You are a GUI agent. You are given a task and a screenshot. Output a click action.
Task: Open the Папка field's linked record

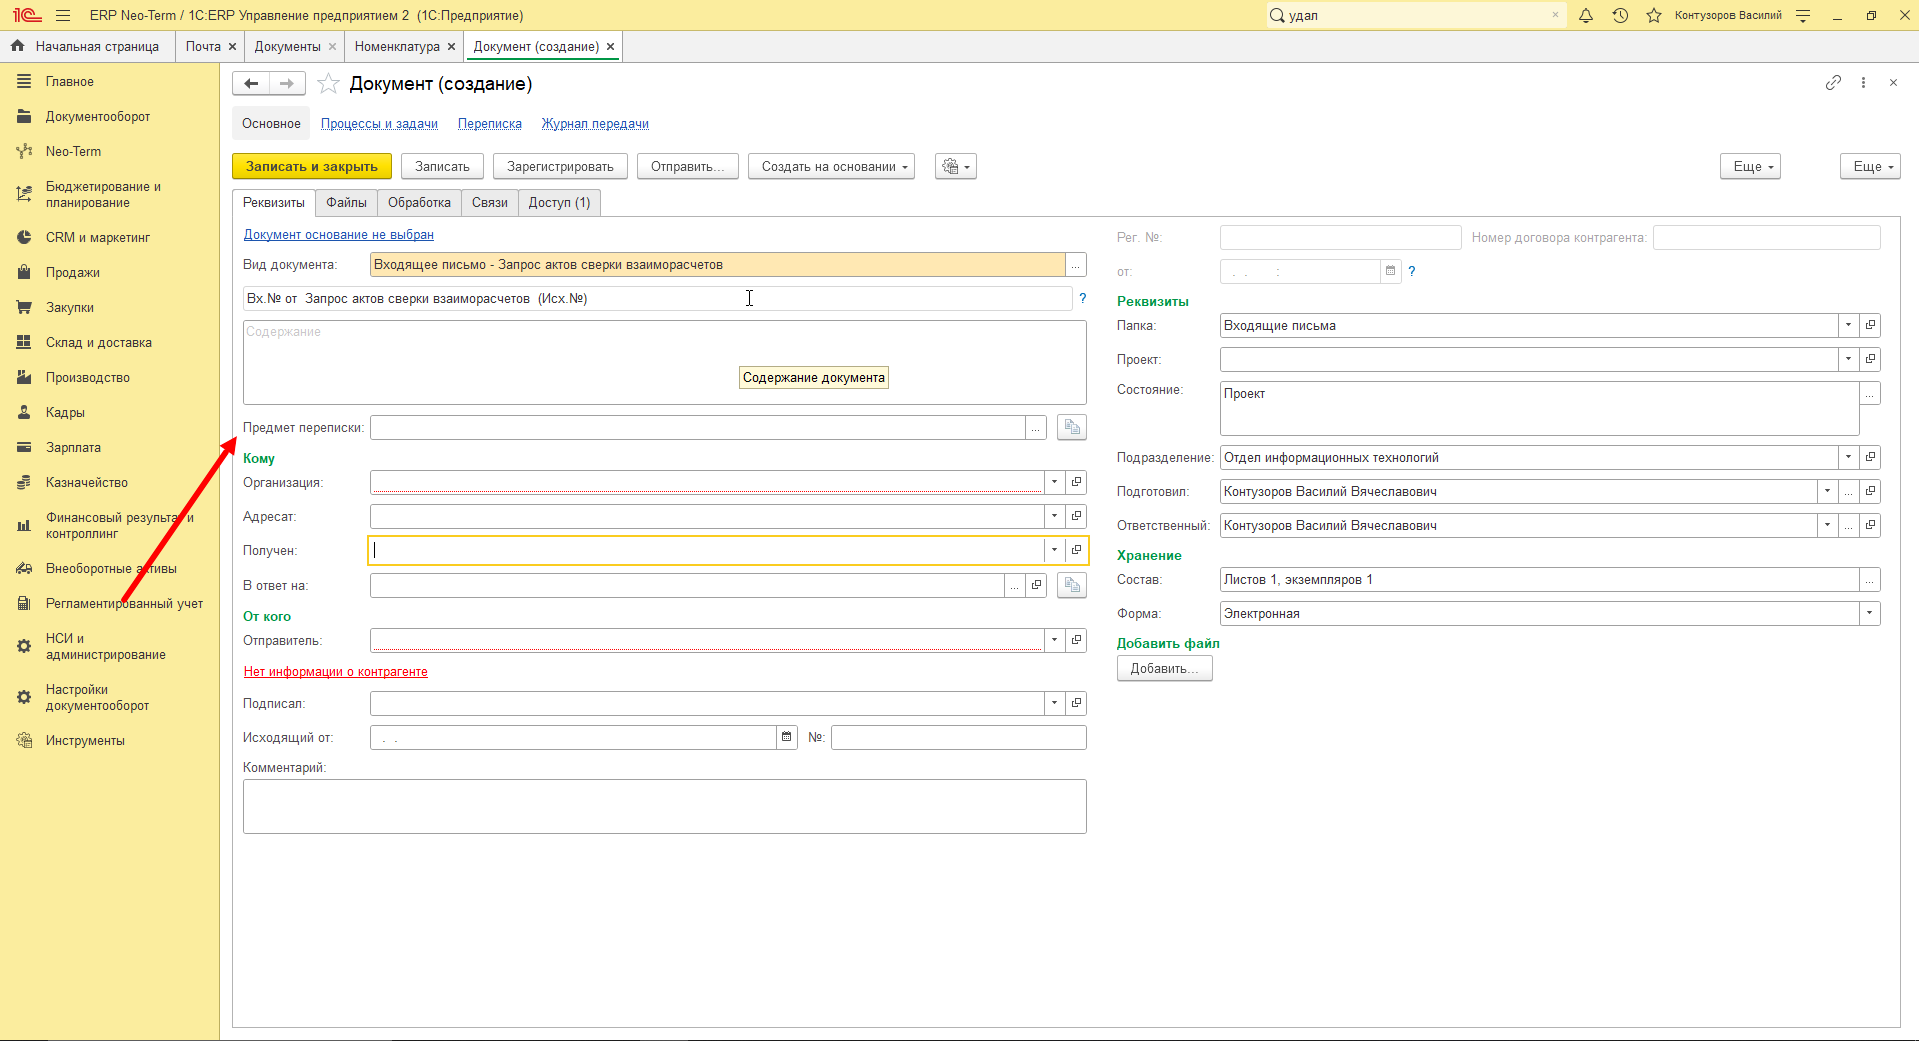(x=1870, y=325)
